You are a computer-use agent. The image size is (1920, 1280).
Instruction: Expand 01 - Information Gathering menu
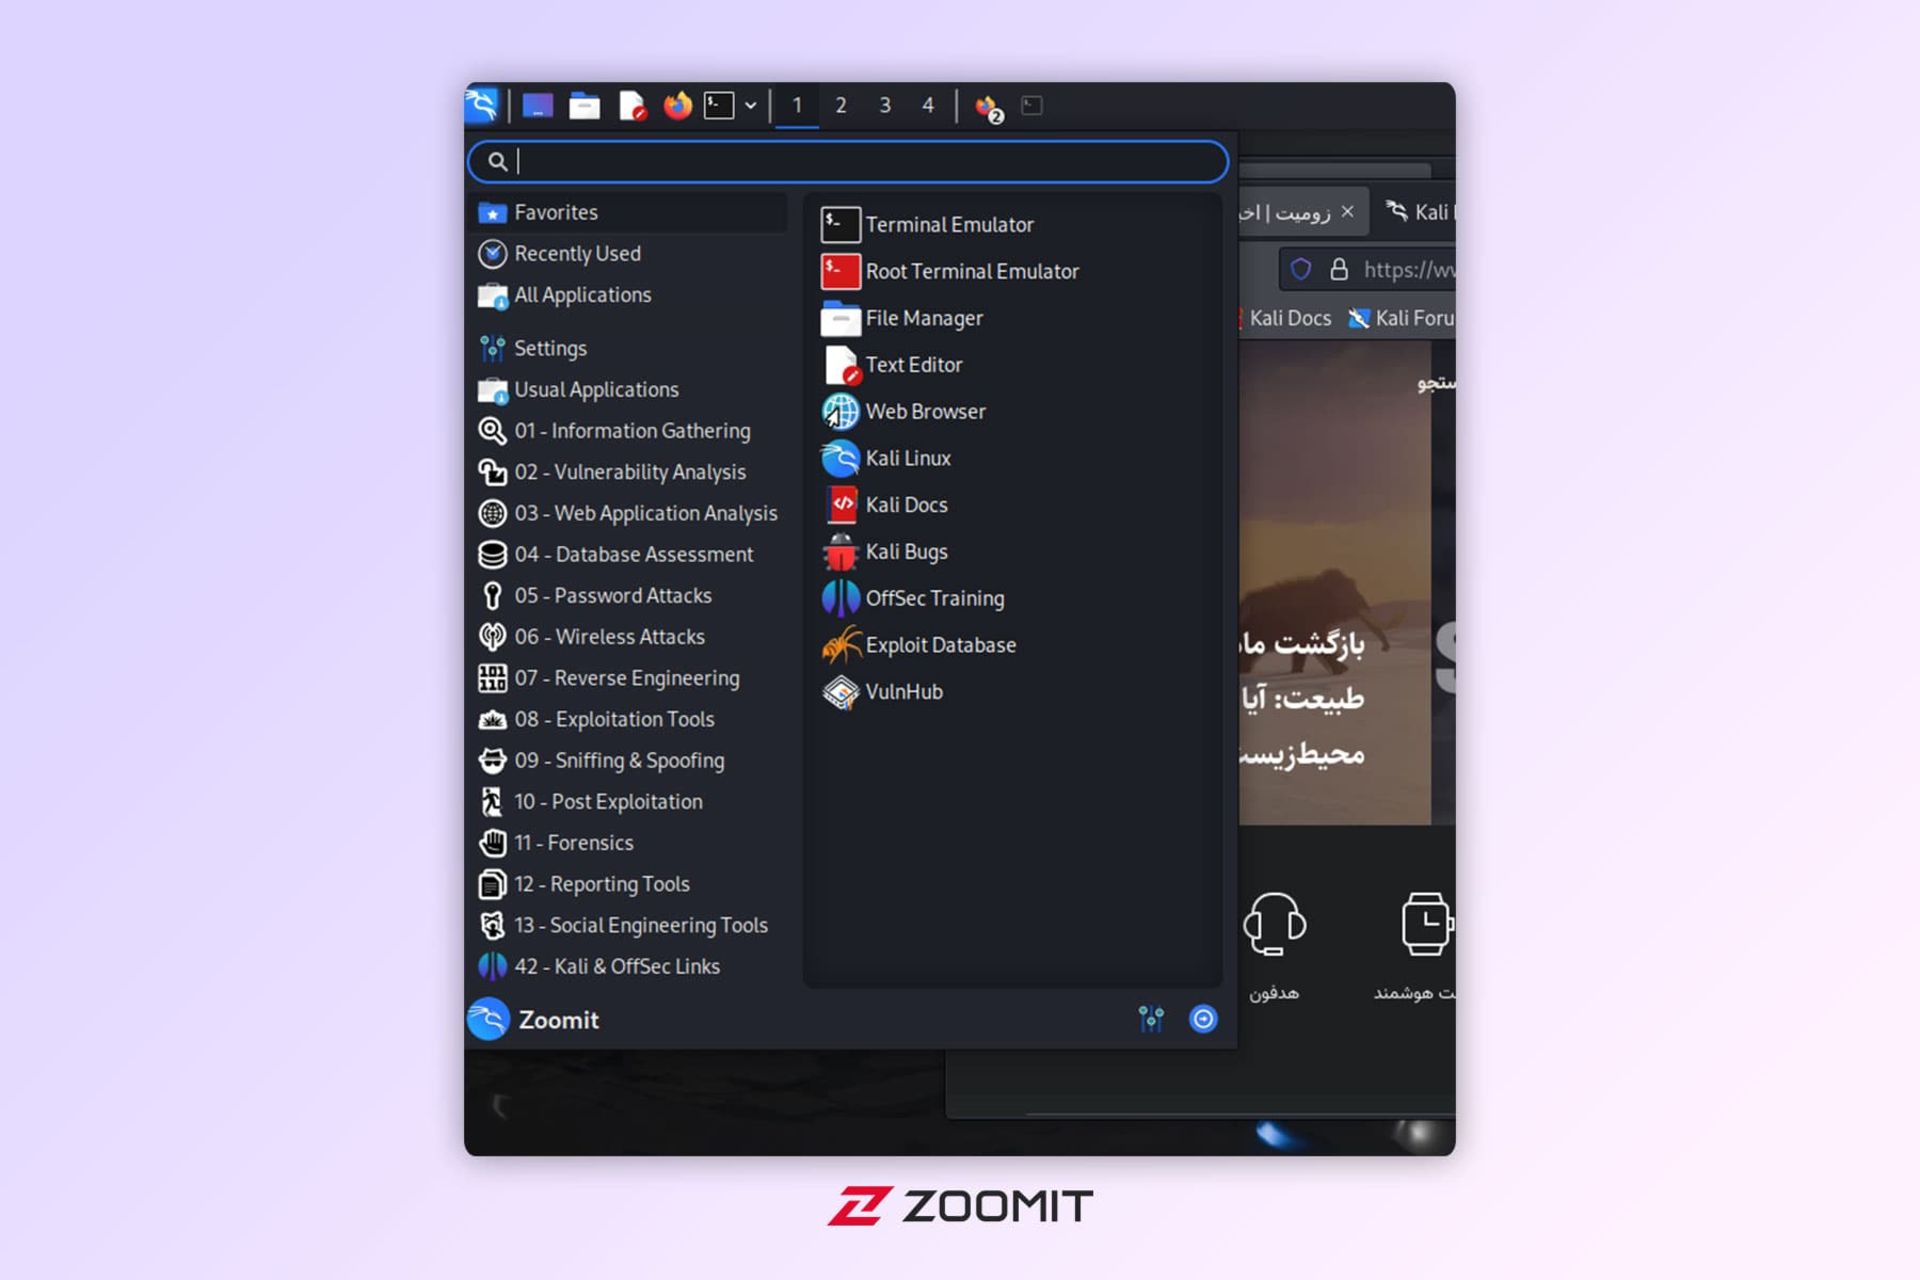633,429
